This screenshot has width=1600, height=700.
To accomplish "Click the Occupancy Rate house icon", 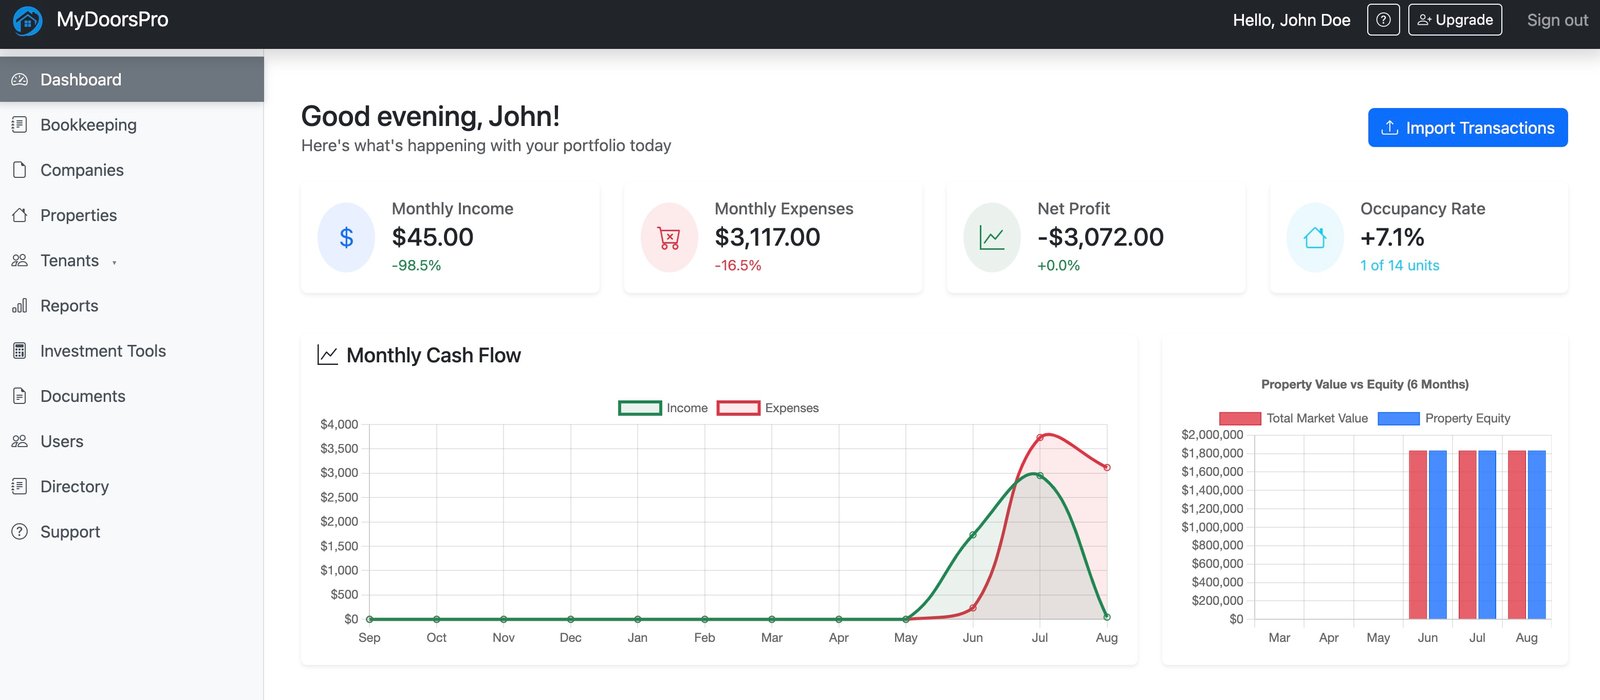I will (1315, 237).
